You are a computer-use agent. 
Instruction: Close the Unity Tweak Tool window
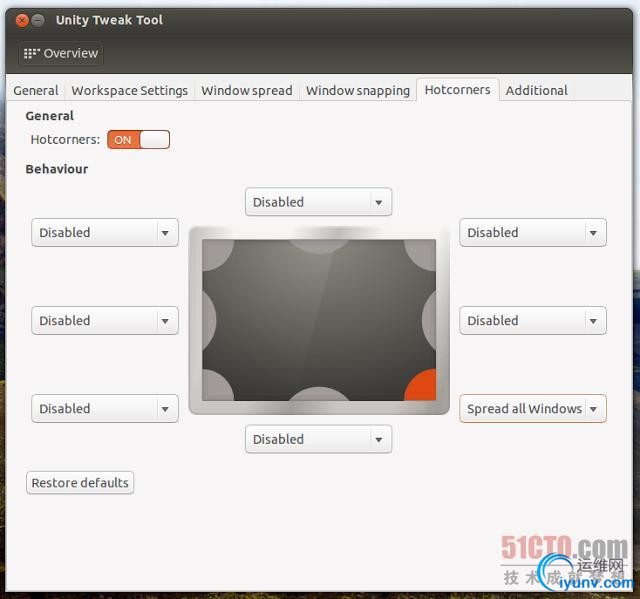click(x=22, y=20)
